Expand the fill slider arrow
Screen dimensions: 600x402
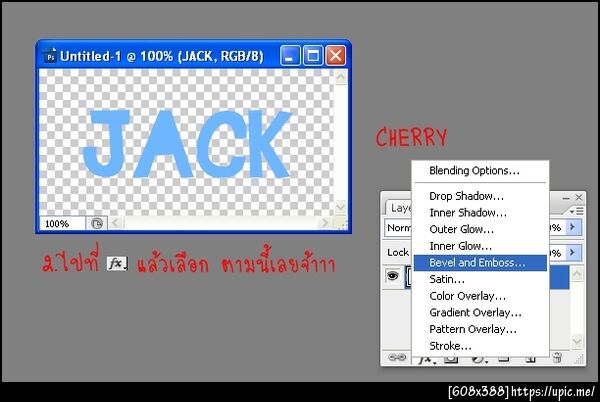[x=573, y=252]
